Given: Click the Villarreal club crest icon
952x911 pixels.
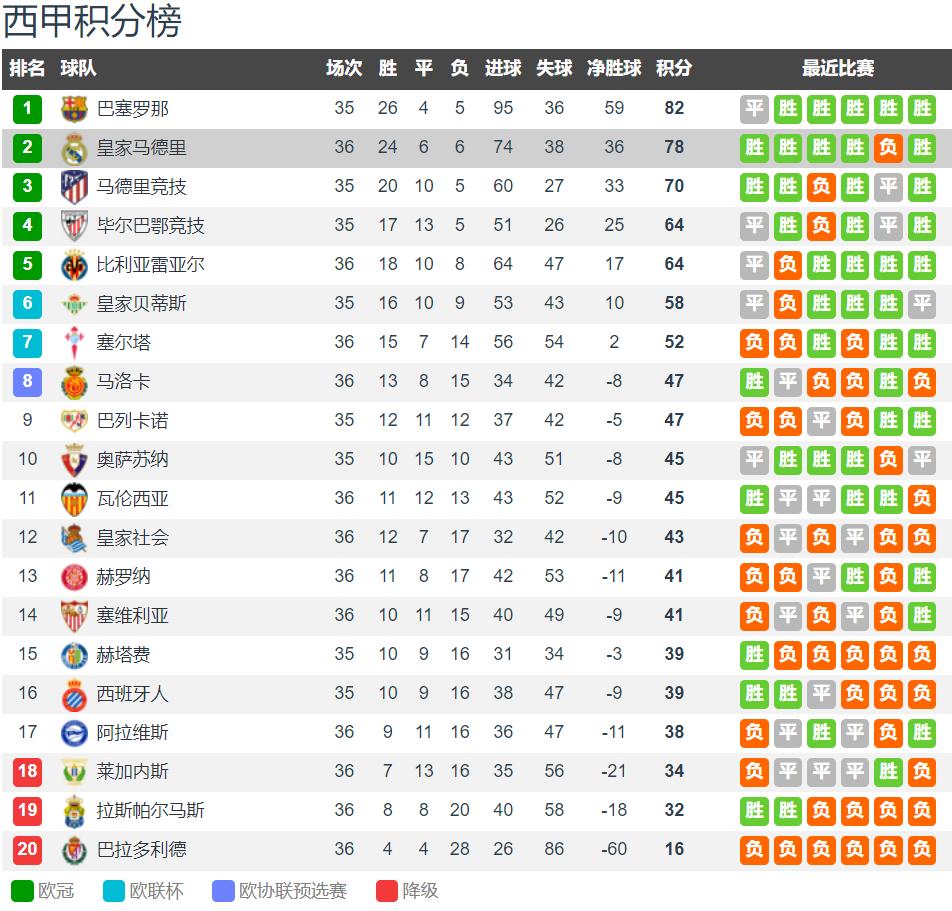Looking at the screenshot, I should pos(74,265).
